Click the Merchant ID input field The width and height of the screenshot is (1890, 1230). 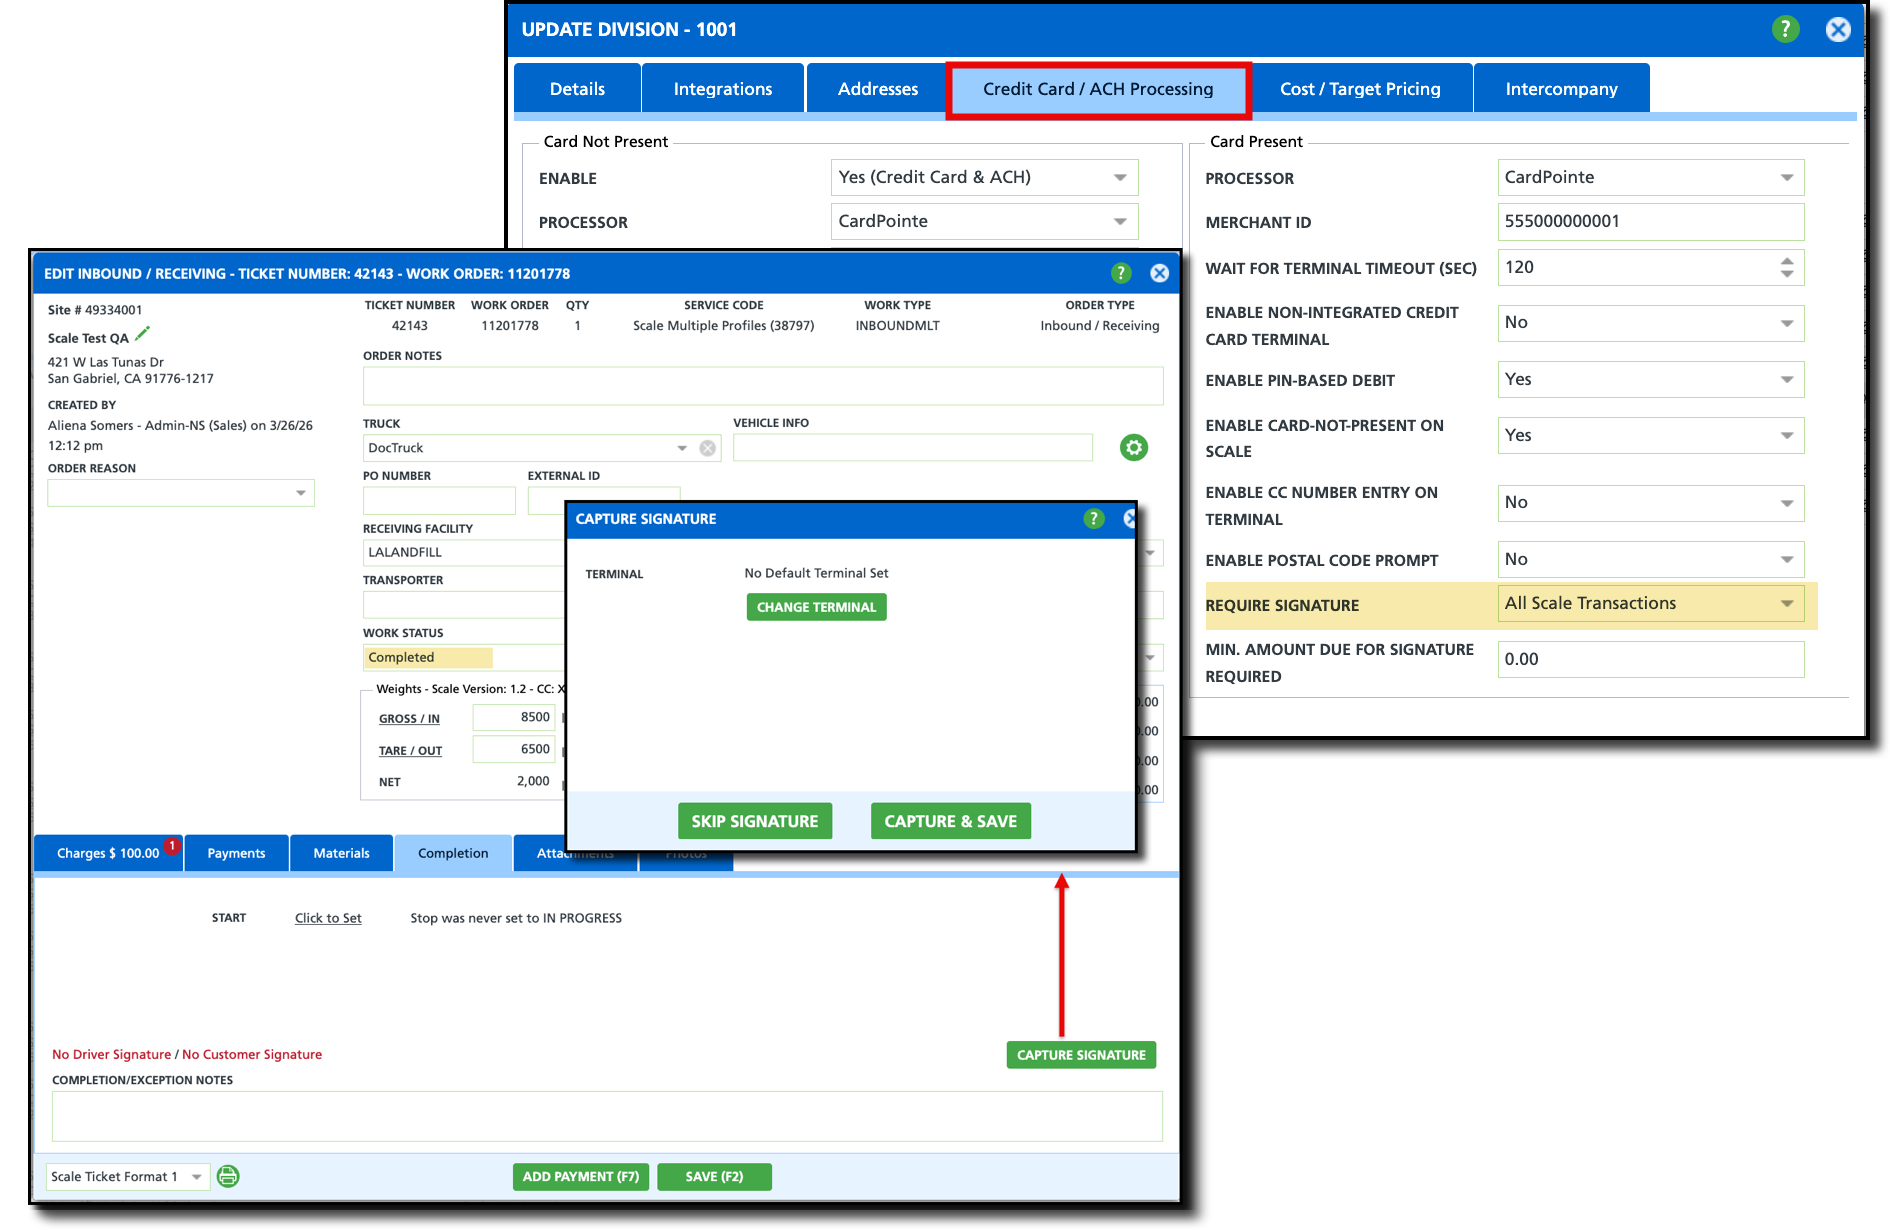pos(1650,222)
